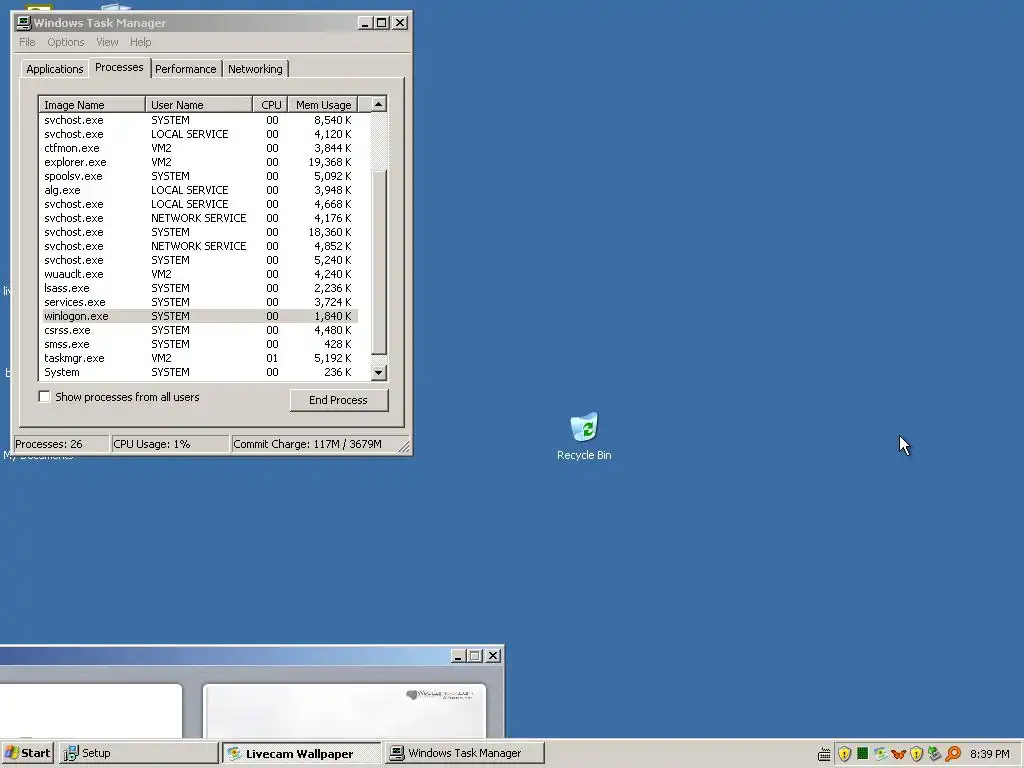
Task: Click the 4,176 K memory value
Action: (x=332, y=218)
